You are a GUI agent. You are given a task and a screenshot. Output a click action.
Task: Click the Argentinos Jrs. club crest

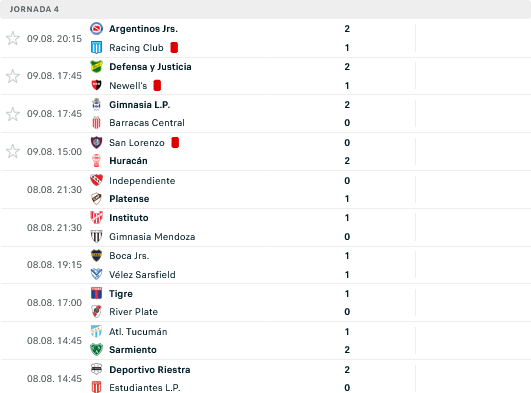[x=97, y=29]
